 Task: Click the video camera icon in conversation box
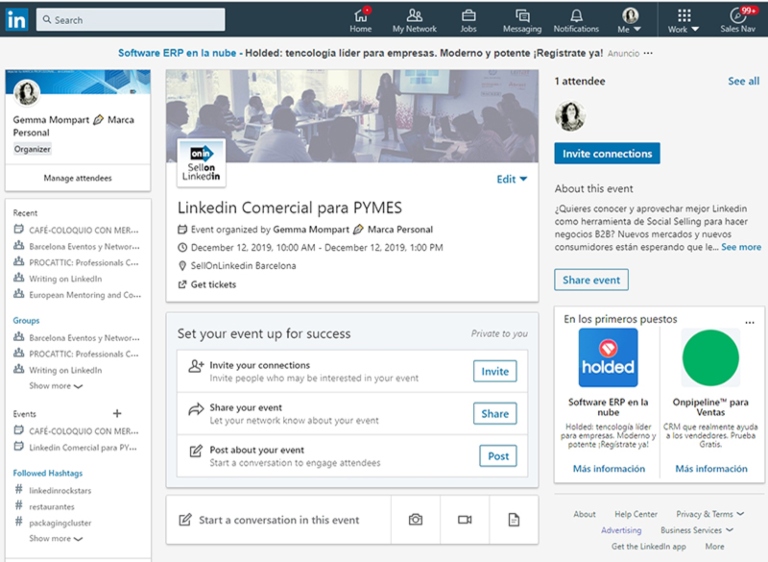pos(464,519)
